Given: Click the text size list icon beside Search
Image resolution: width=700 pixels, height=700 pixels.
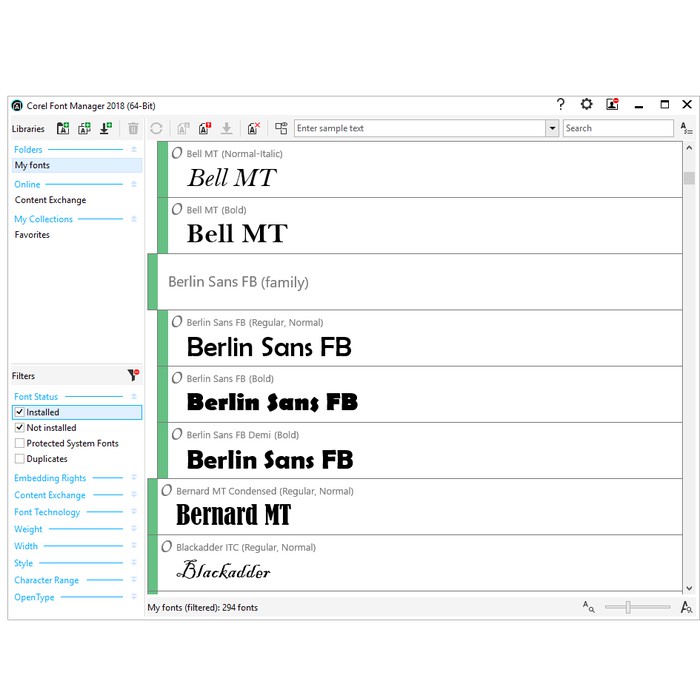Looking at the screenshot, I should 686,129.
